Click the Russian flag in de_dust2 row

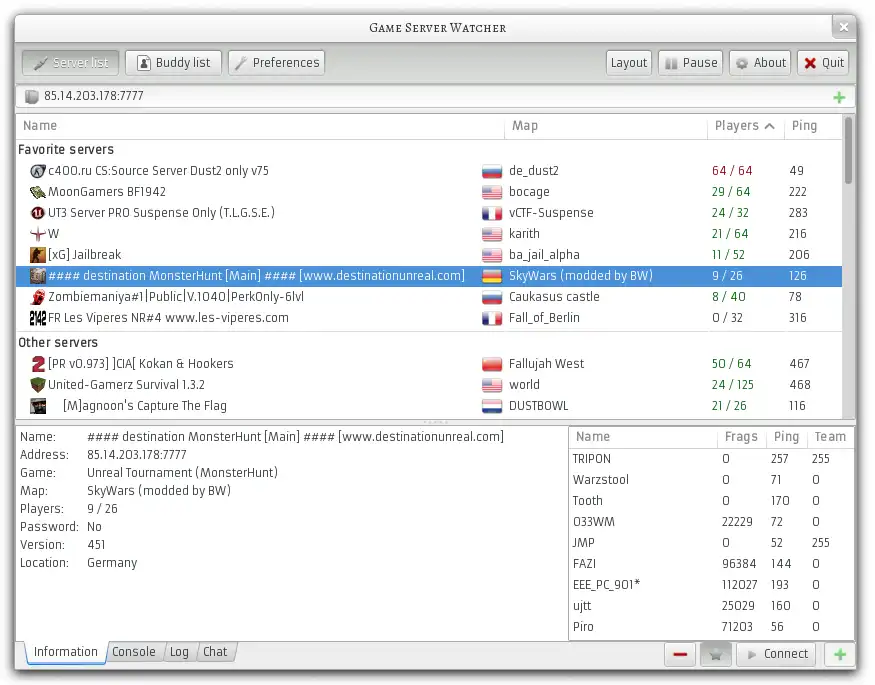point(492,171)
